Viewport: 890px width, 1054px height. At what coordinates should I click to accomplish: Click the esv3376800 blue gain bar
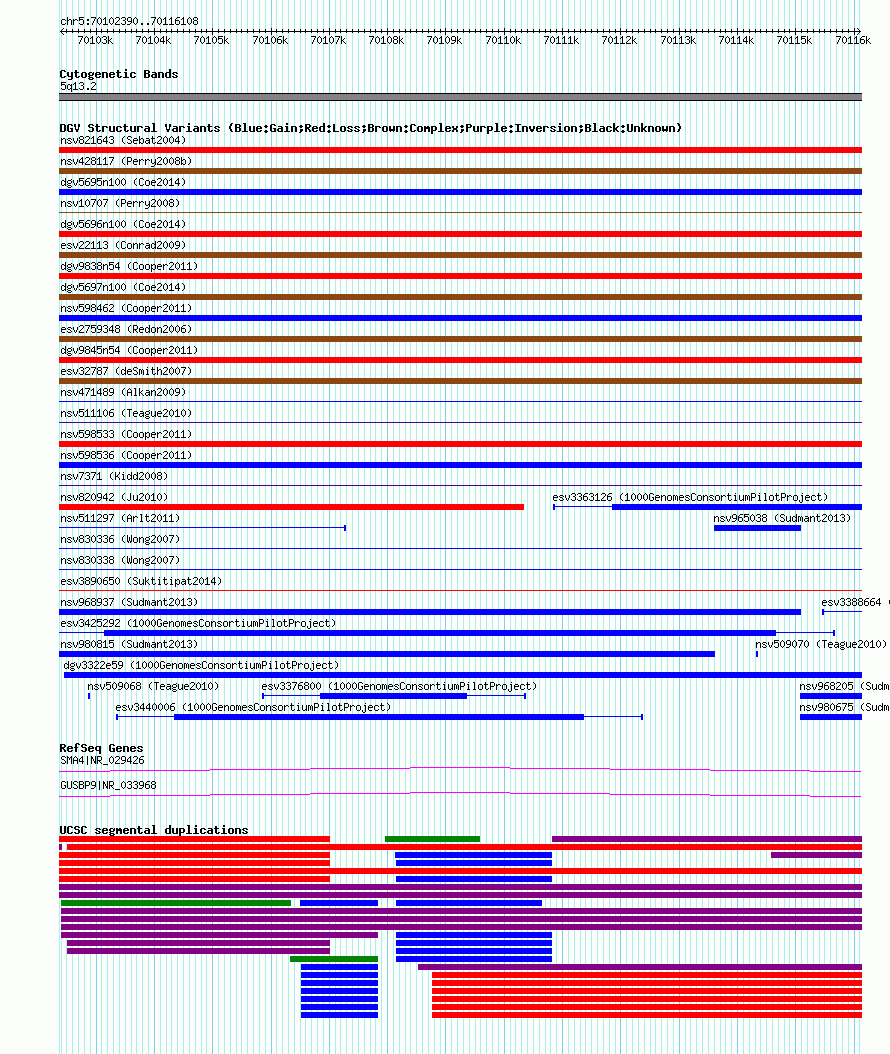[393, 696]
